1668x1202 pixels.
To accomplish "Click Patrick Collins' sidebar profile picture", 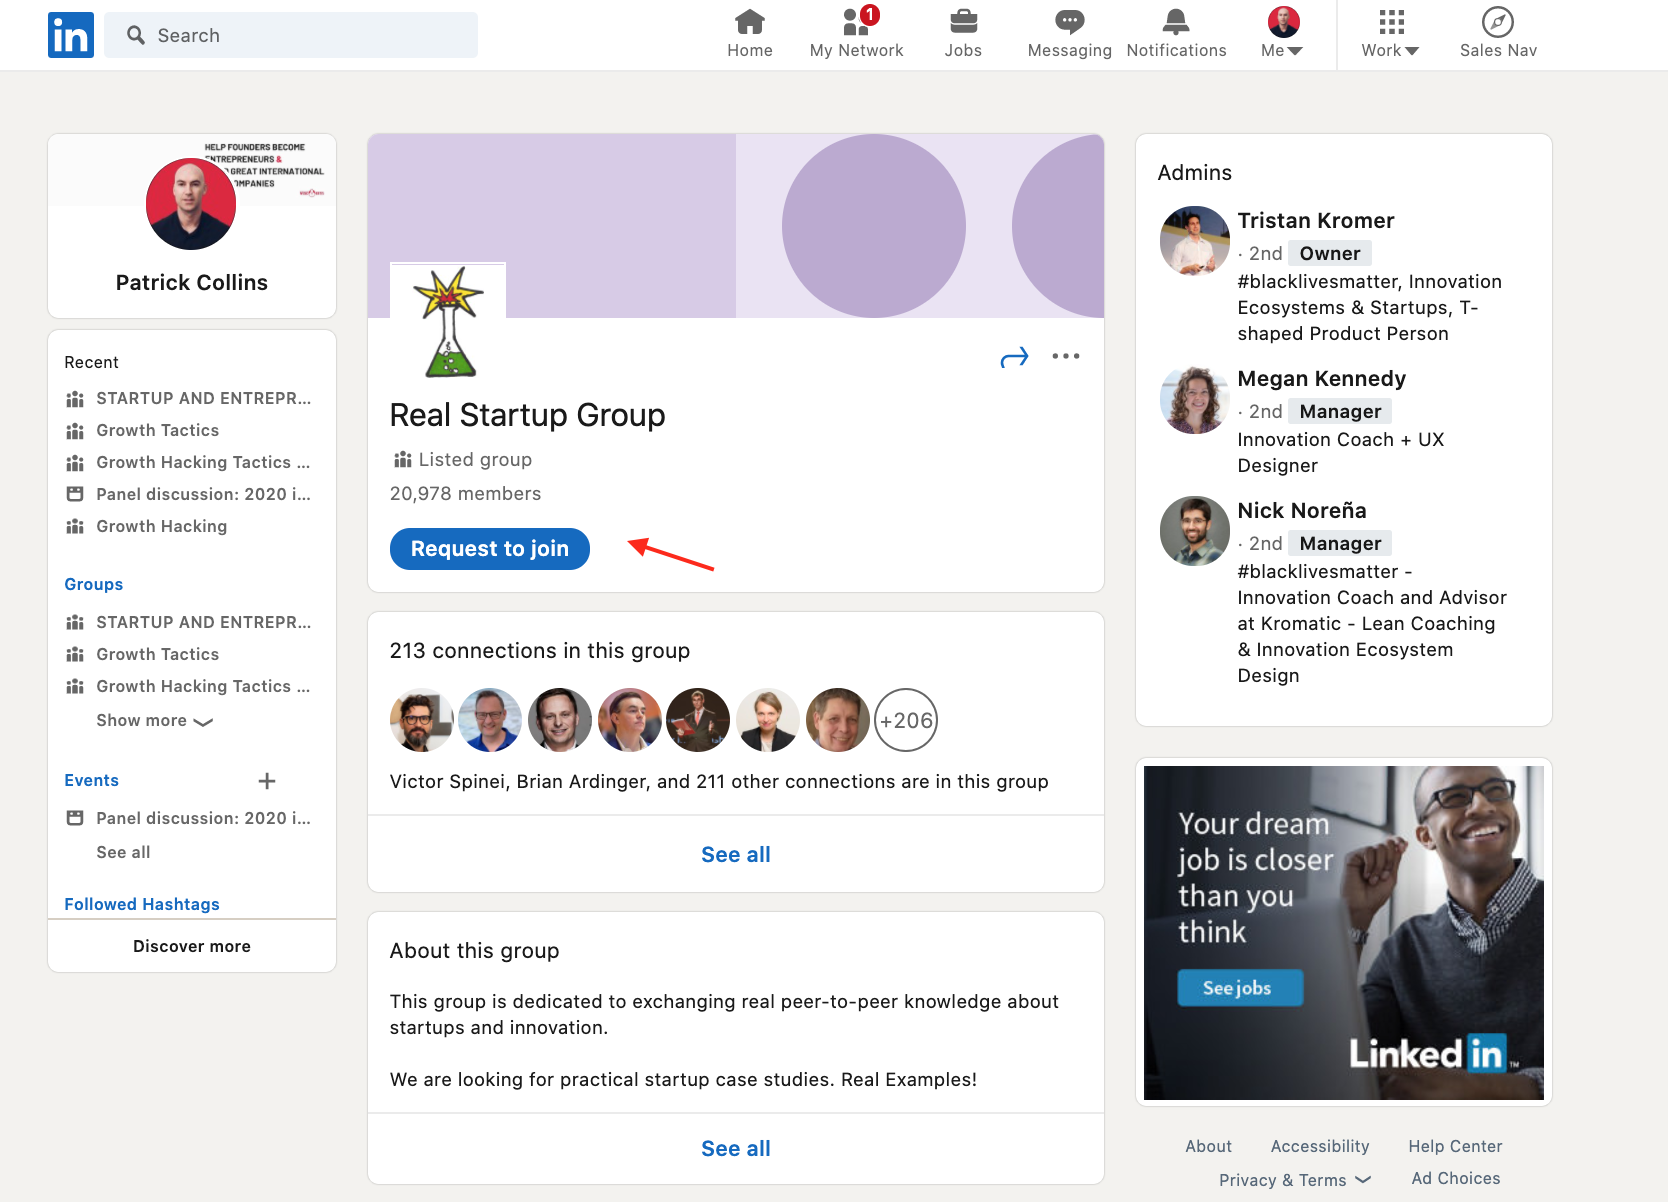I will 191,204.
